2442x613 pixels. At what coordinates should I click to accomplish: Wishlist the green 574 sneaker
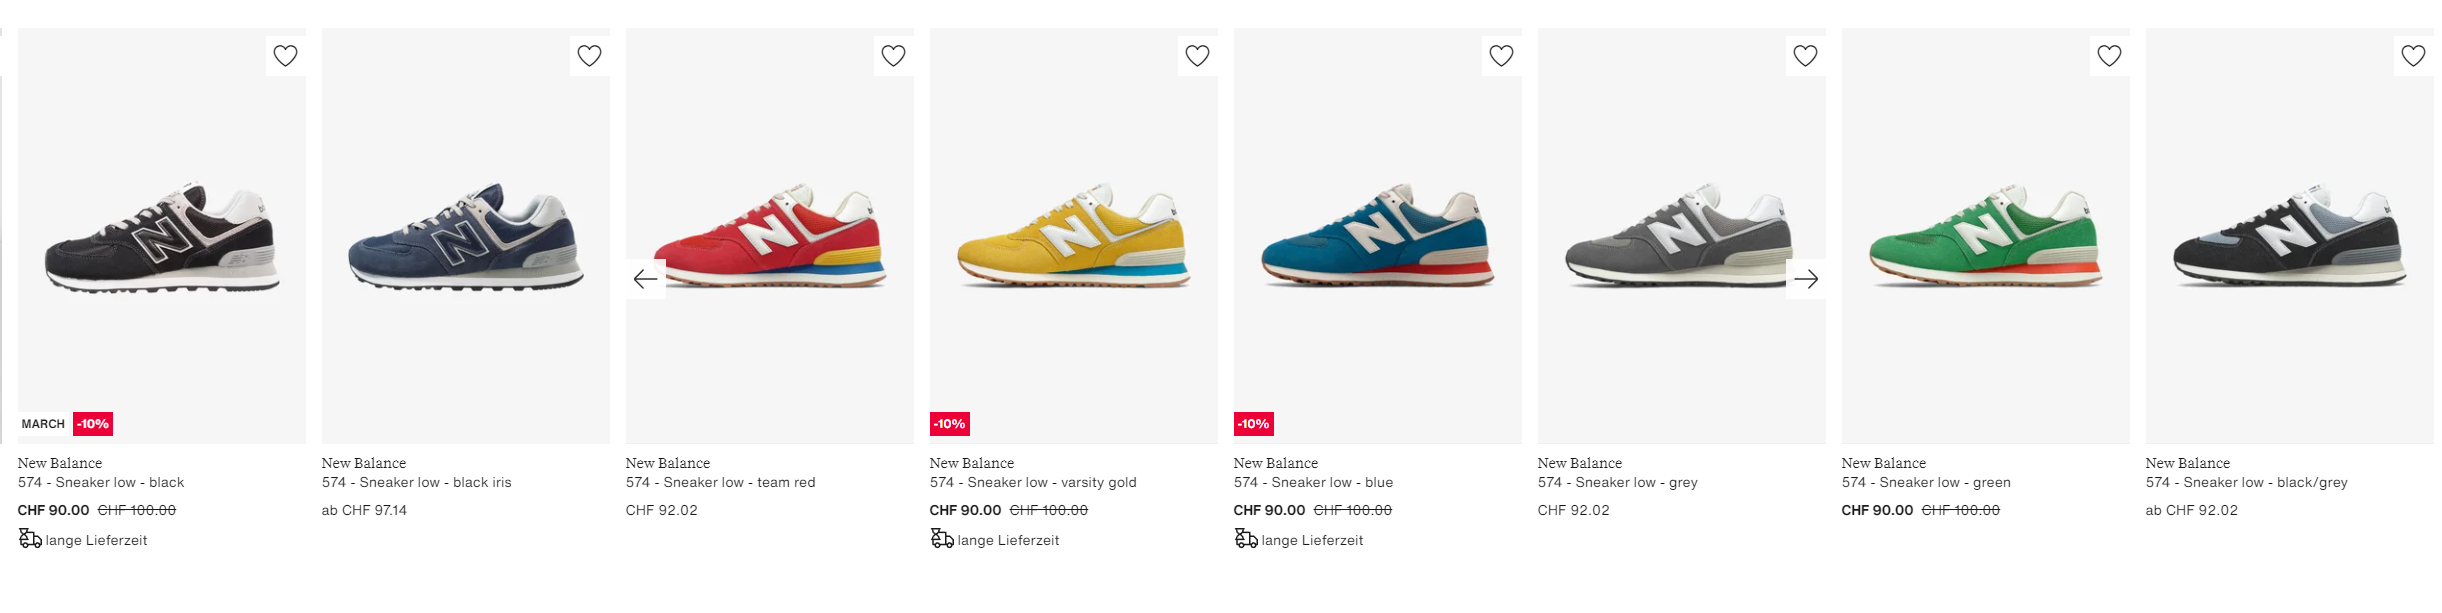[2110, 56]
